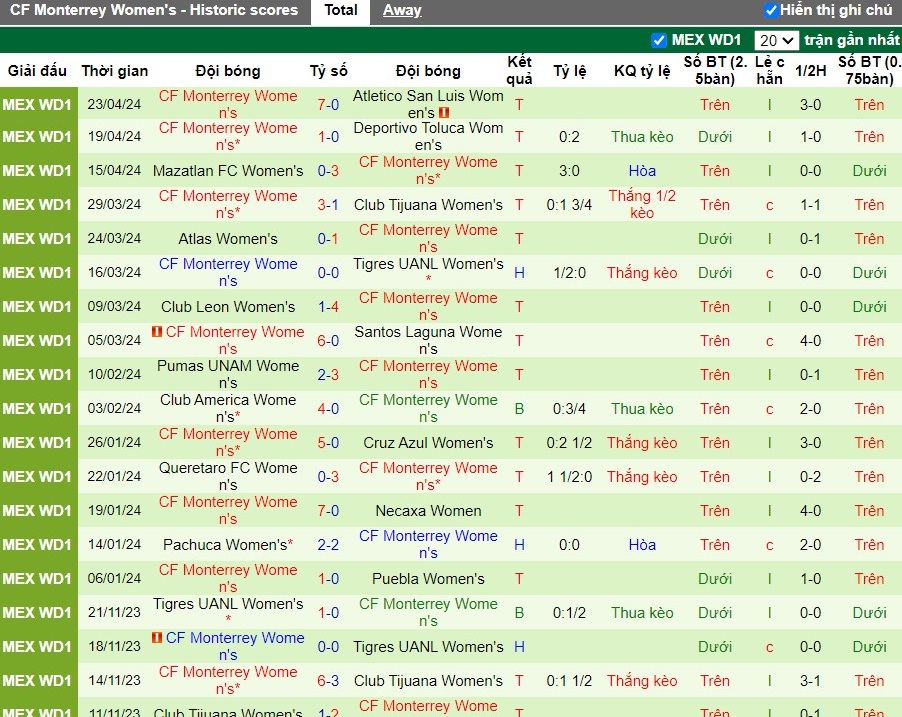Click the 0-0 score on 16/03/24 row

pyautogui.click(x=328, y=273)
